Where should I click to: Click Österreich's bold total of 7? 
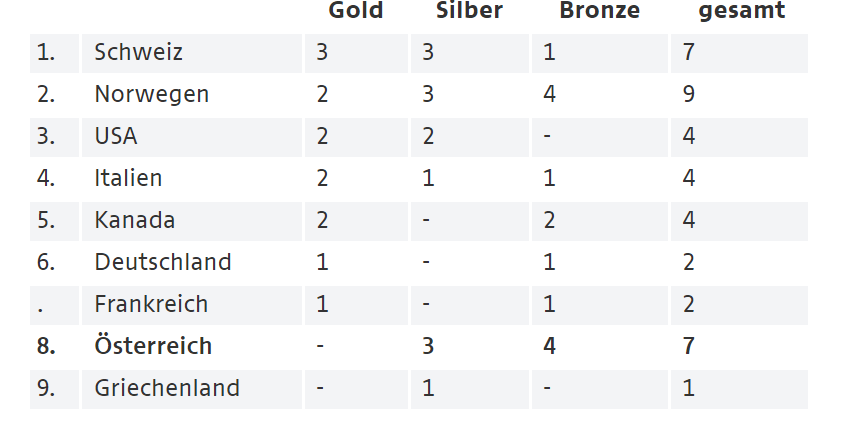pos(688,347)
